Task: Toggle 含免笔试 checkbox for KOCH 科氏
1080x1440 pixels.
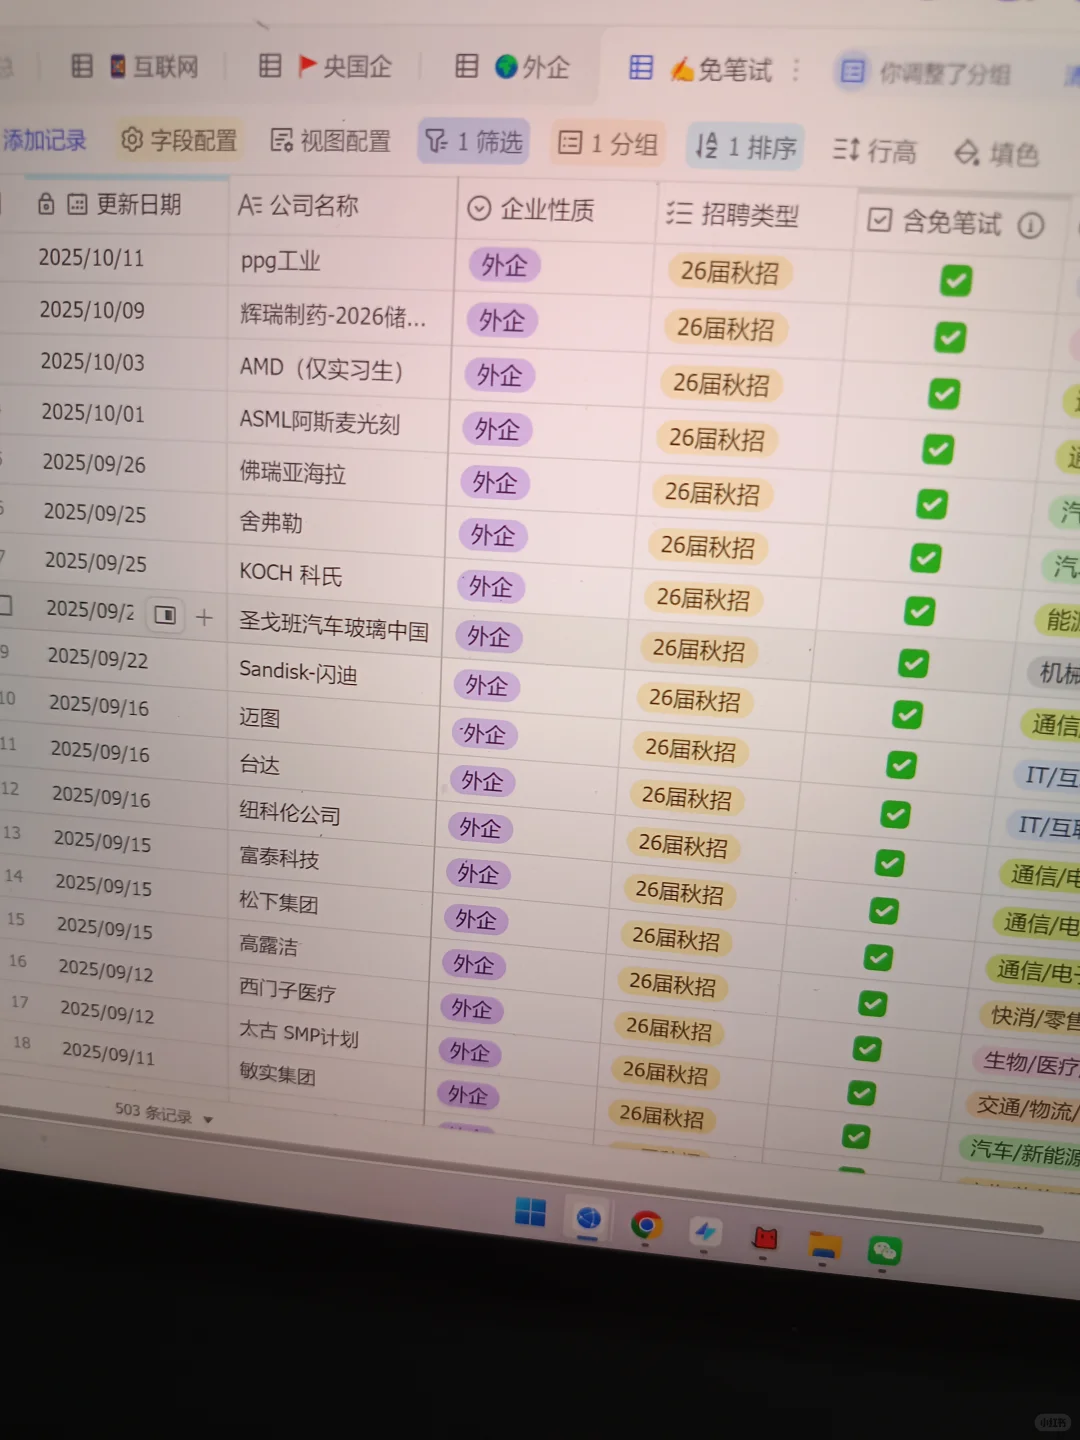Action: click(x=920, y=610)
